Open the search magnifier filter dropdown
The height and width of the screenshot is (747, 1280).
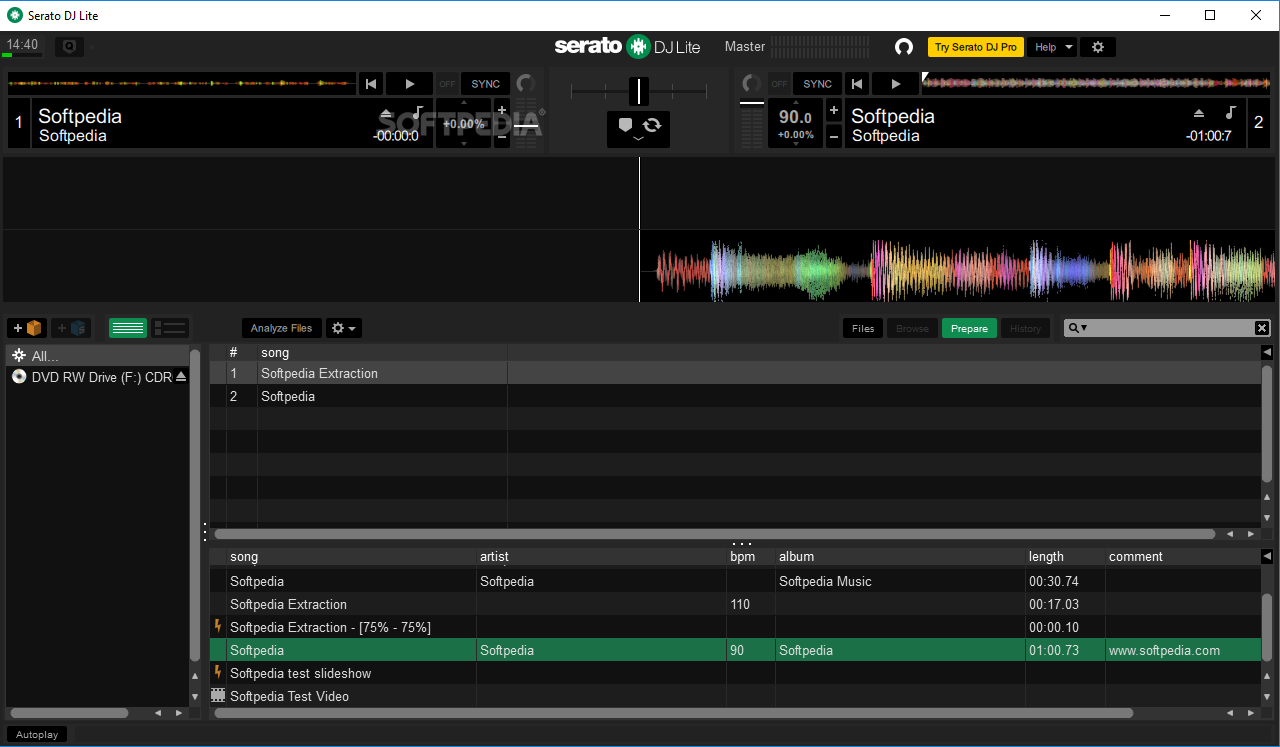pyautogui.click(x=1077, y=328)
